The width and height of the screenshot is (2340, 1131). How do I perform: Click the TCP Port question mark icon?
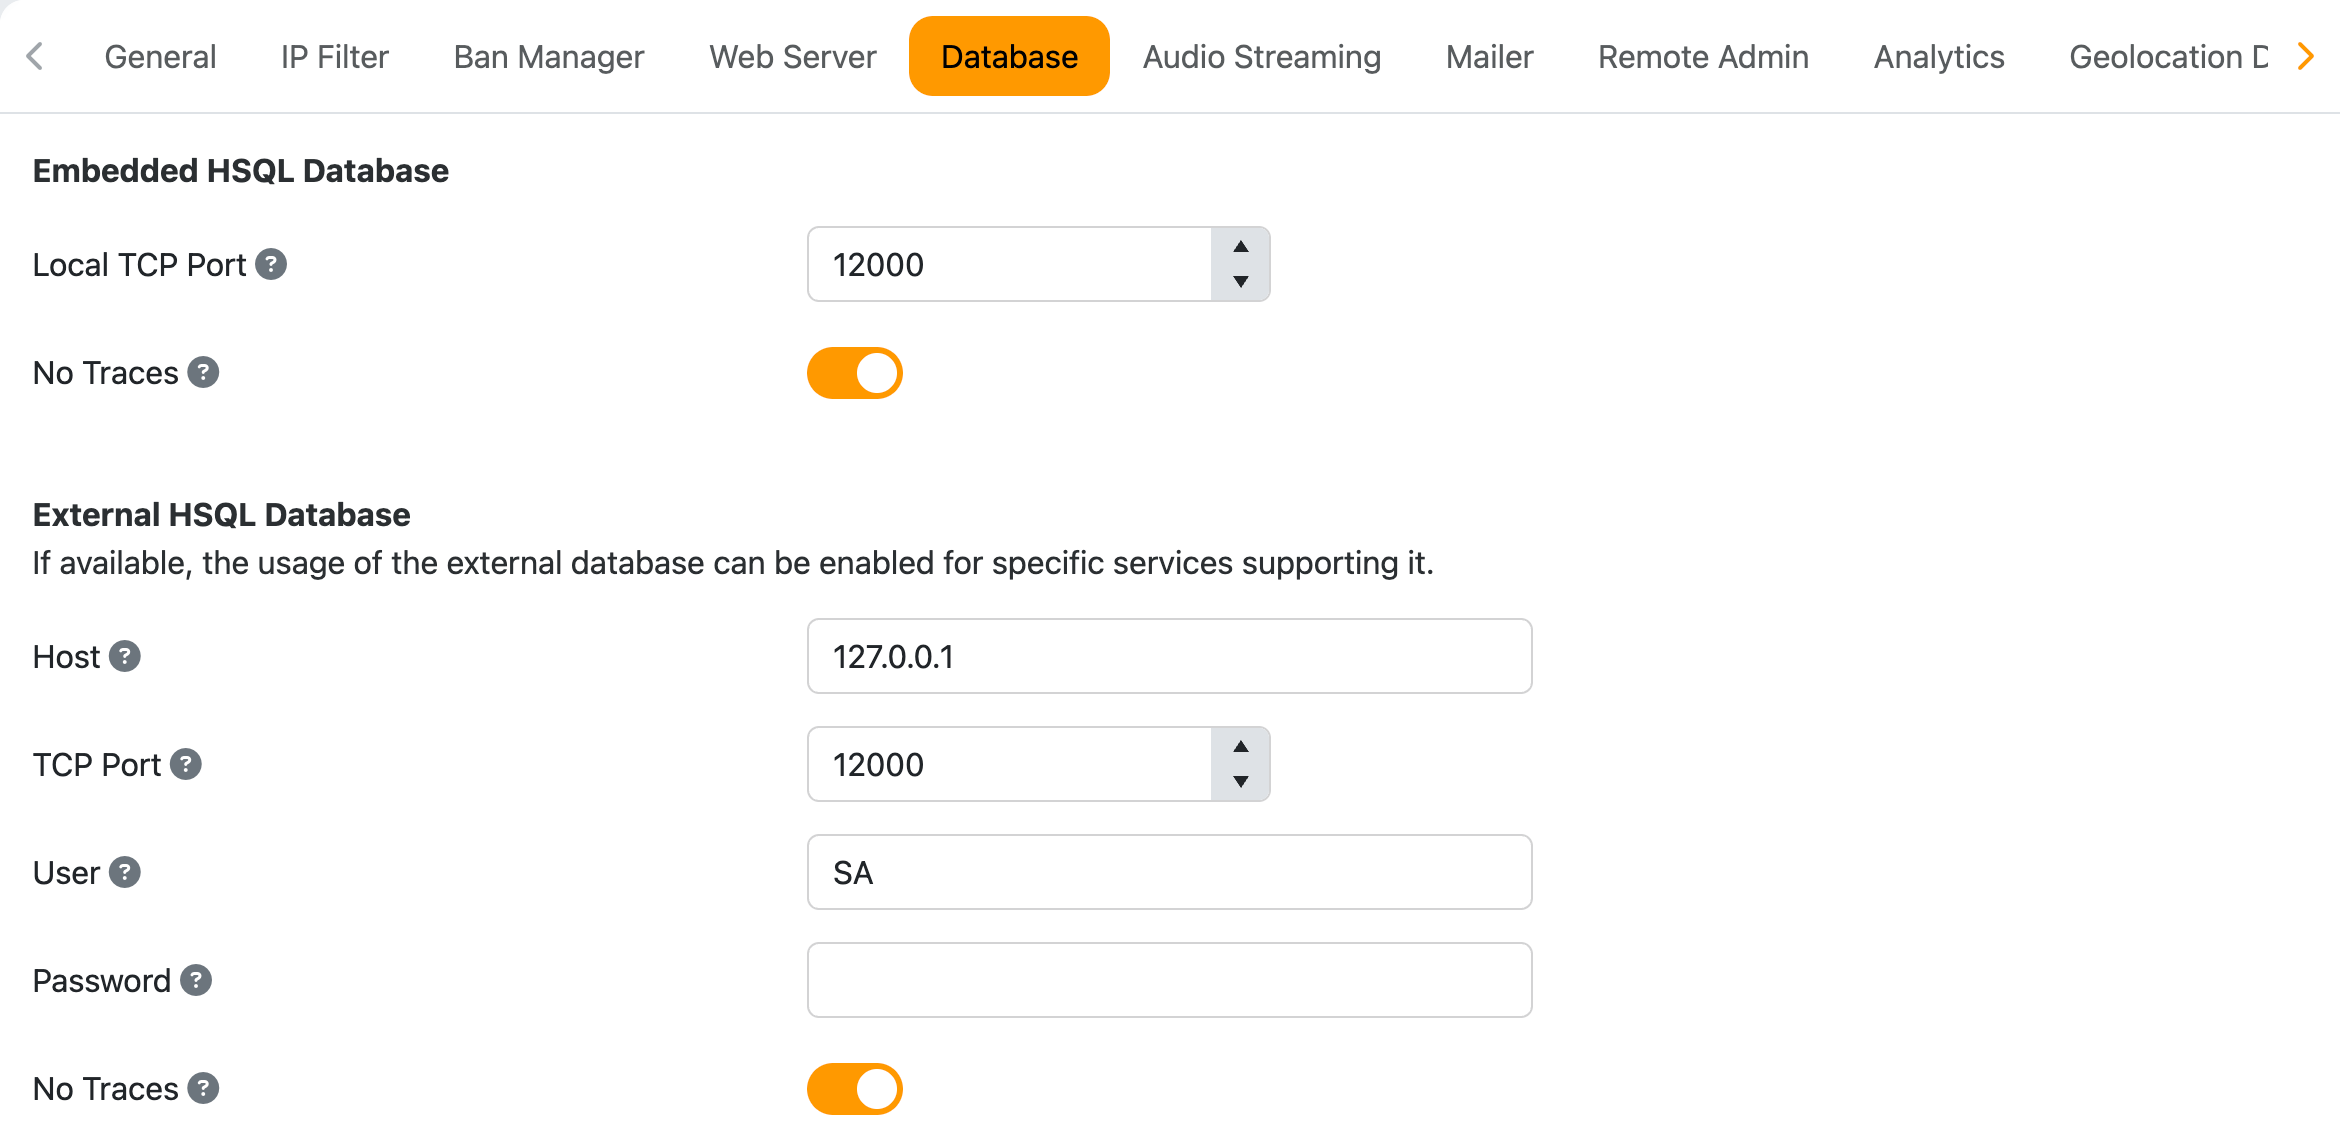(x=185, y=764)
